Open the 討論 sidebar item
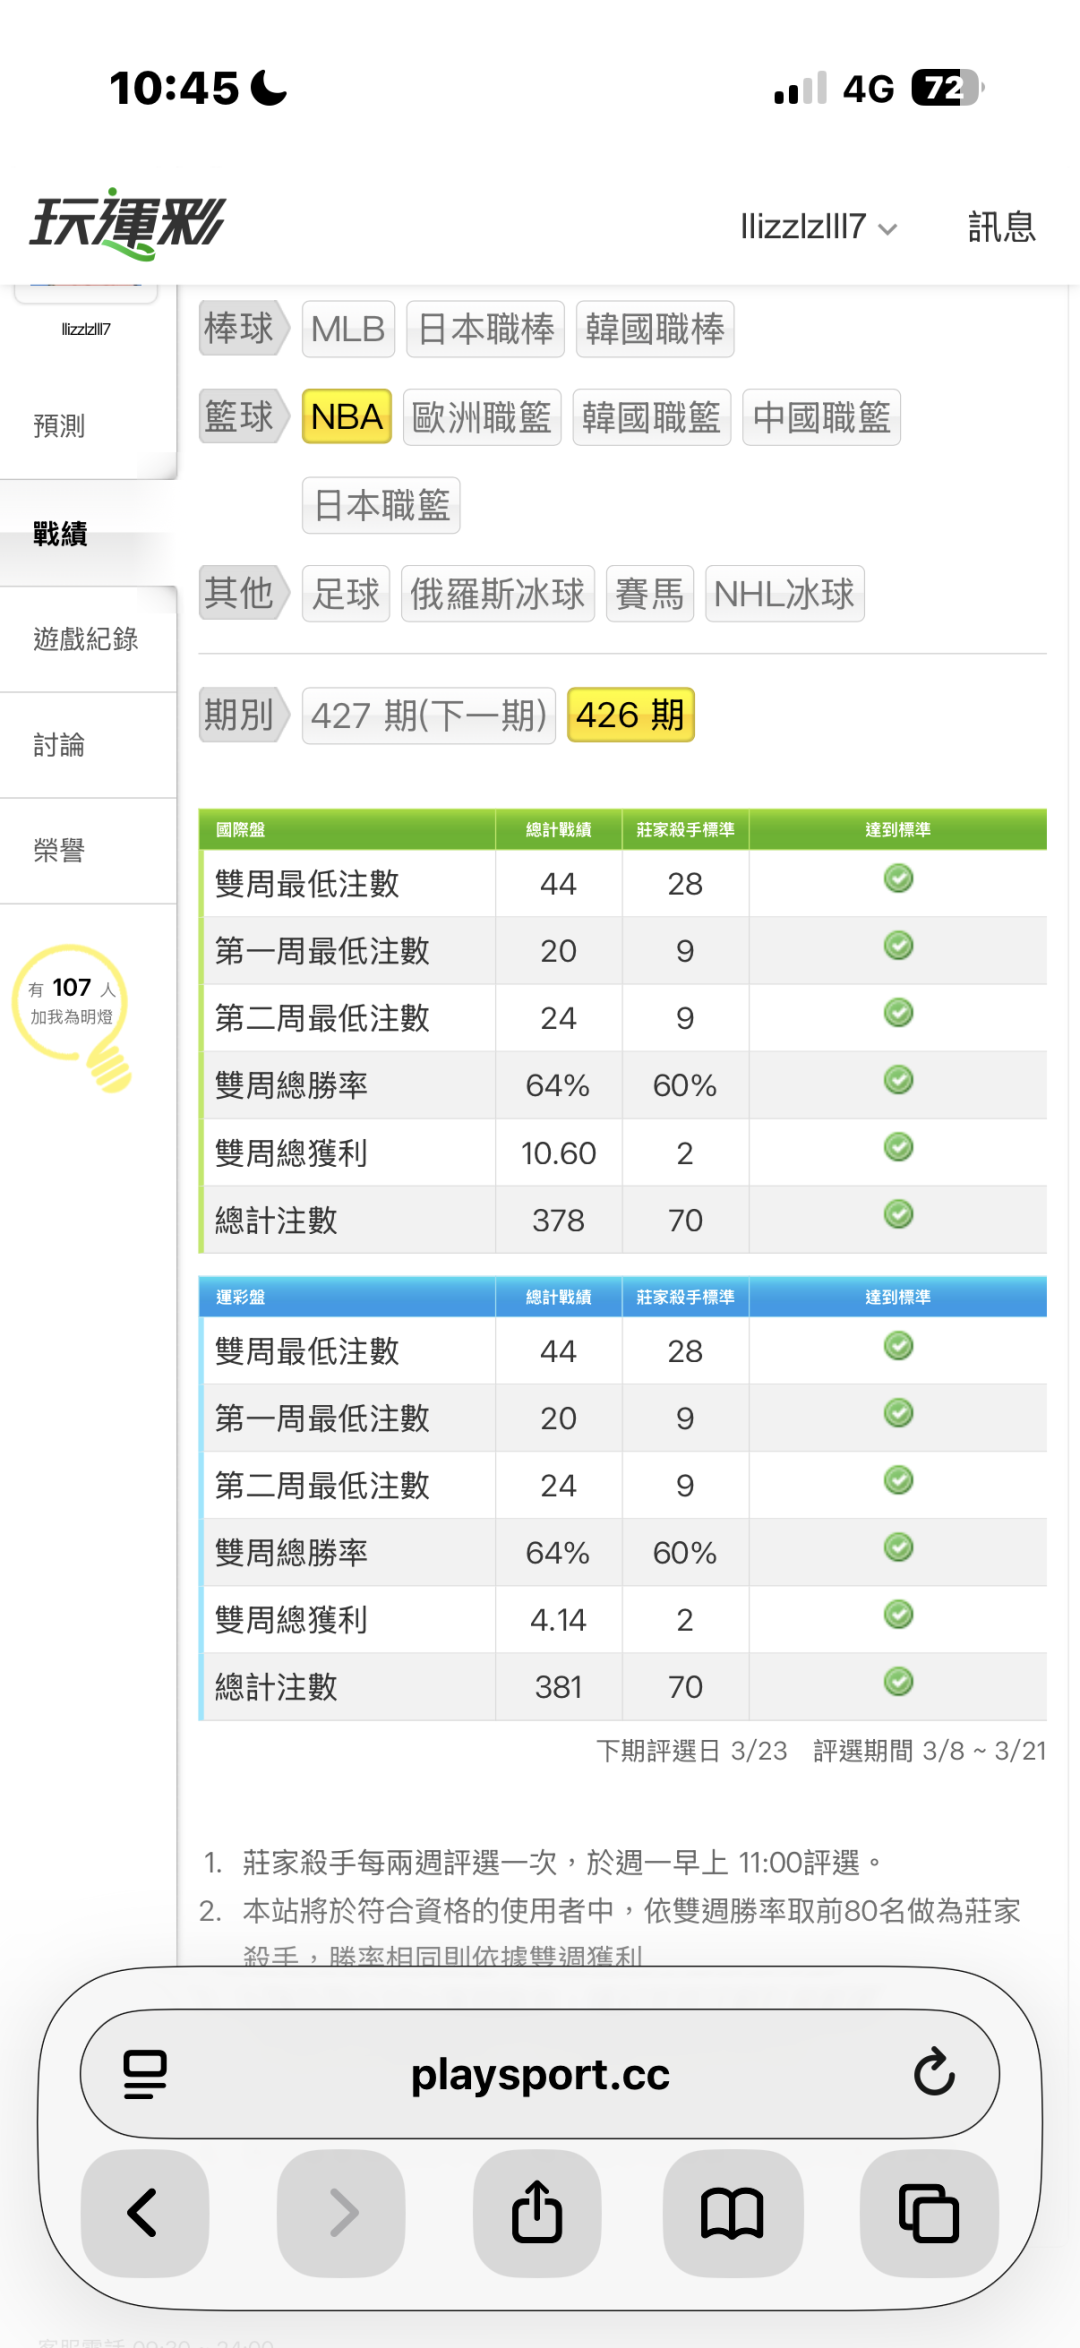Viewport: 1080px width, 2348px height. pos(59,745)
